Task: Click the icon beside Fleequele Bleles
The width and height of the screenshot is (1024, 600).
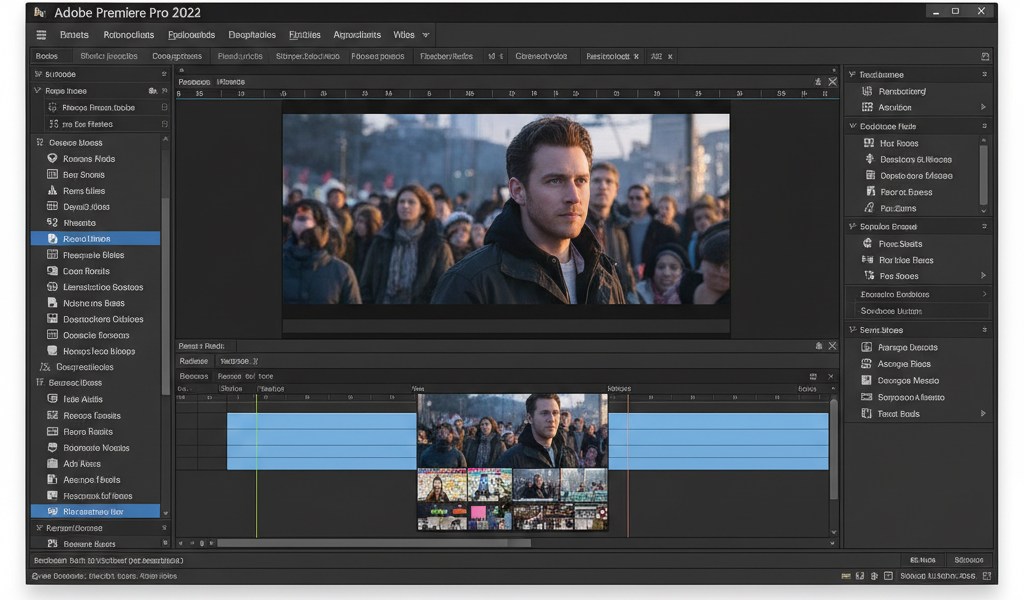Action: click(x=52, y=255)
